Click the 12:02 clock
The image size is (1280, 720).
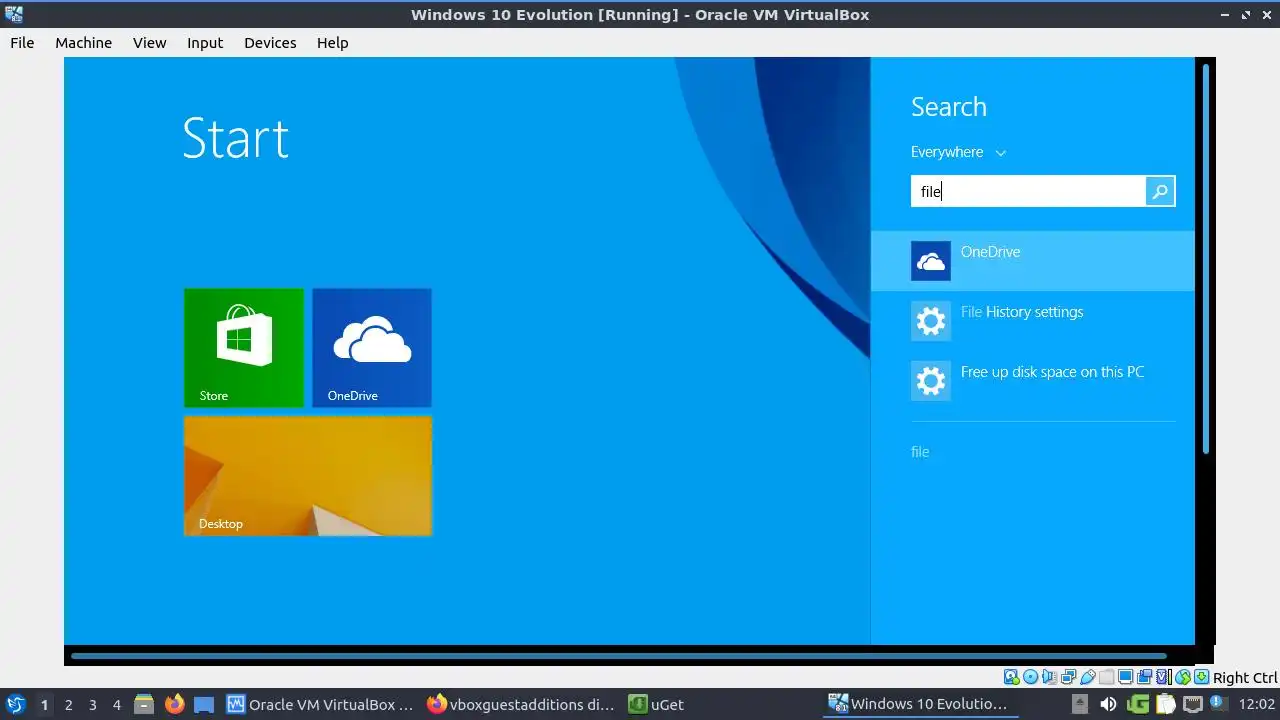coord(1257,704)
